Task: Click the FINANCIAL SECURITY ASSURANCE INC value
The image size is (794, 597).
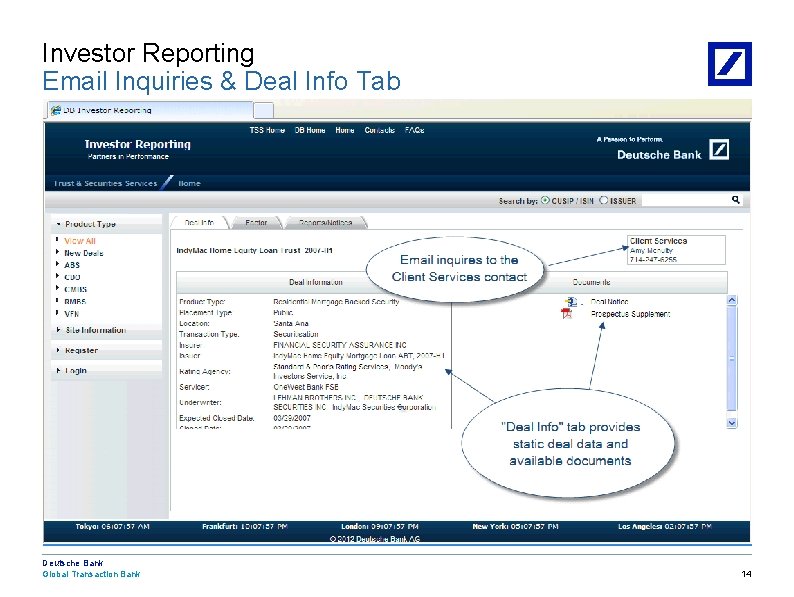Action: click(x=340, y=345)
